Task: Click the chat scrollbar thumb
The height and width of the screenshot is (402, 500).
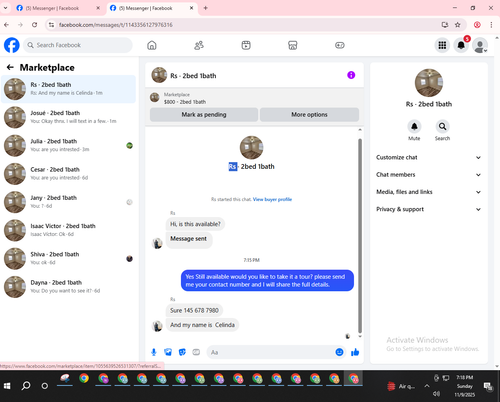Action: pos(360,235)
